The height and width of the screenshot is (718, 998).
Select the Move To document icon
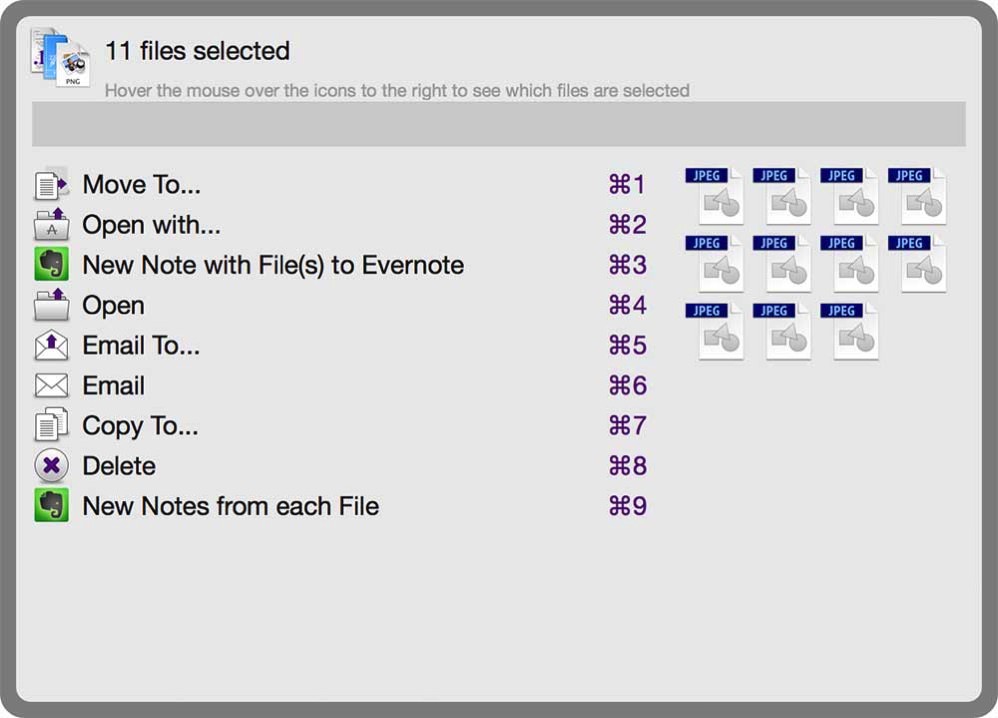[x=48, y=184]
